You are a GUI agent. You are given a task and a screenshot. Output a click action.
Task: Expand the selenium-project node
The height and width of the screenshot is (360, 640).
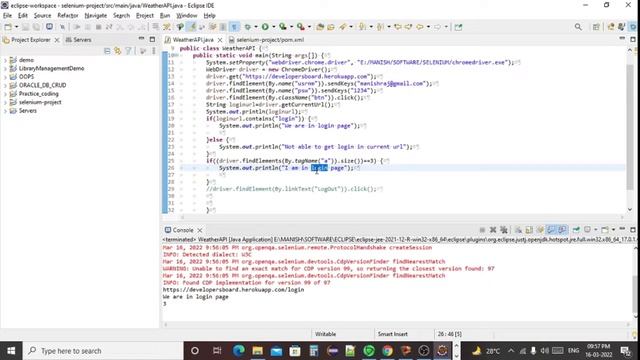[x=5, y=102]
